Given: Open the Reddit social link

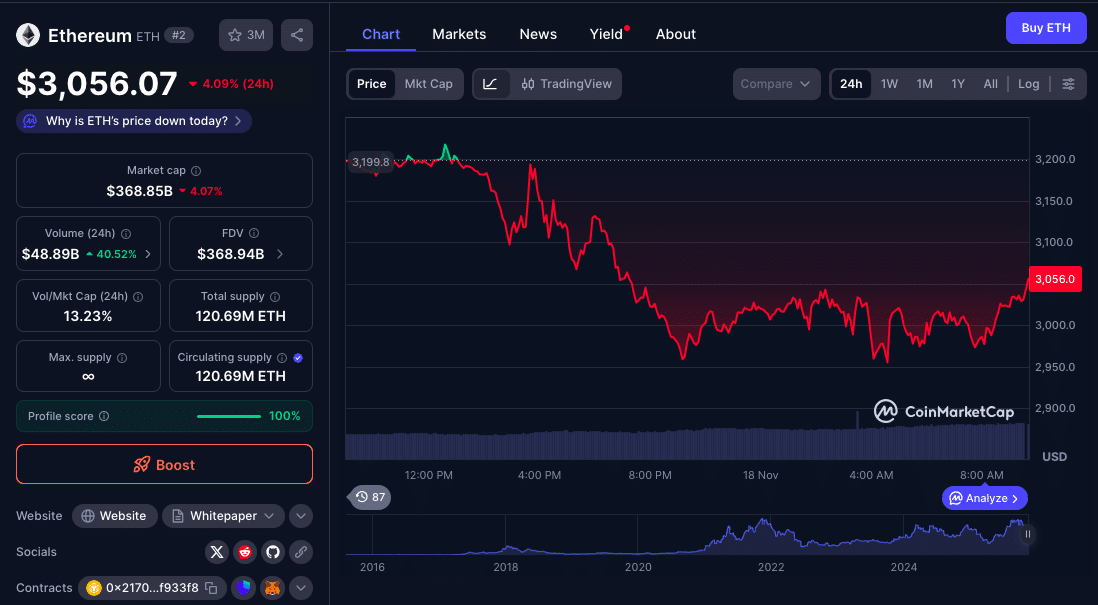Looking at the screenshot, I should [x=245, y=552].
